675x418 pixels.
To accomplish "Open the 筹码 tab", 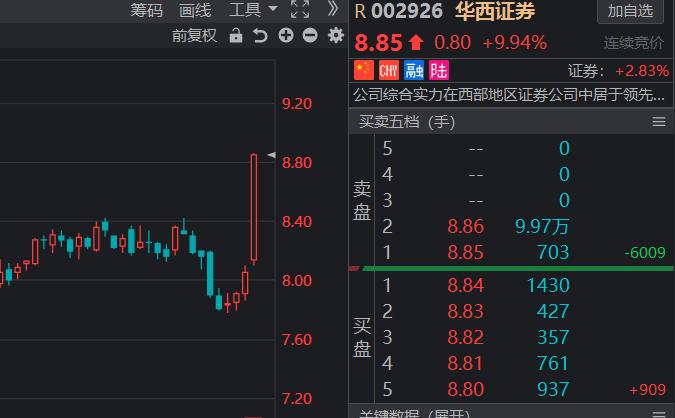I will click(146, 10).
